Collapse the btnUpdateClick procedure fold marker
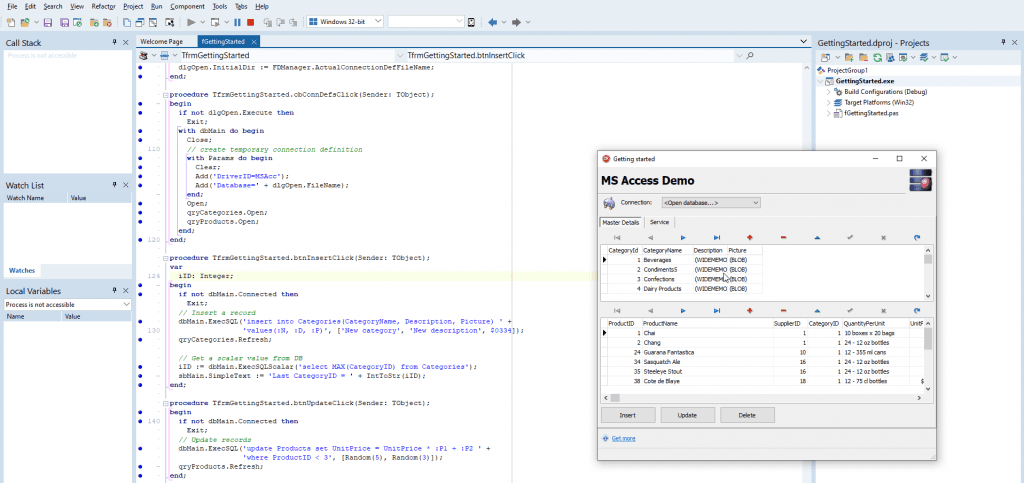Image resolution: width=1024 pixels, height=483 pixels. (165, 403)
